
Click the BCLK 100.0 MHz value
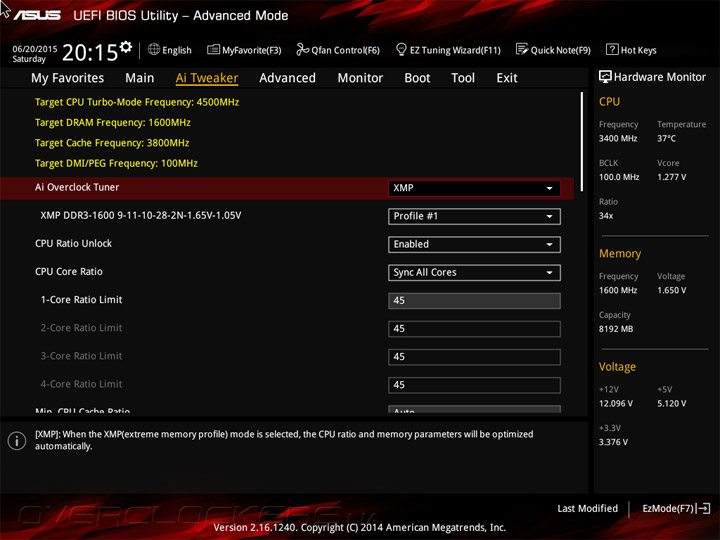pos(619,177)
